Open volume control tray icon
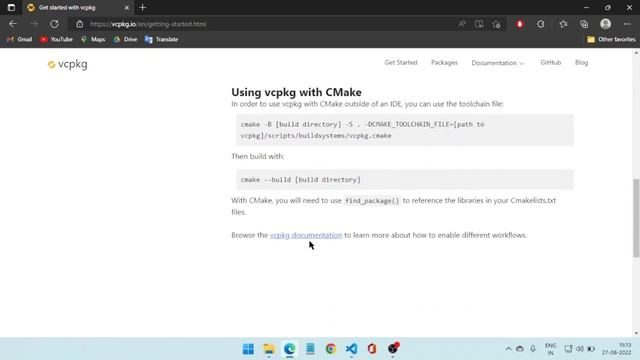 pos(580,349)
